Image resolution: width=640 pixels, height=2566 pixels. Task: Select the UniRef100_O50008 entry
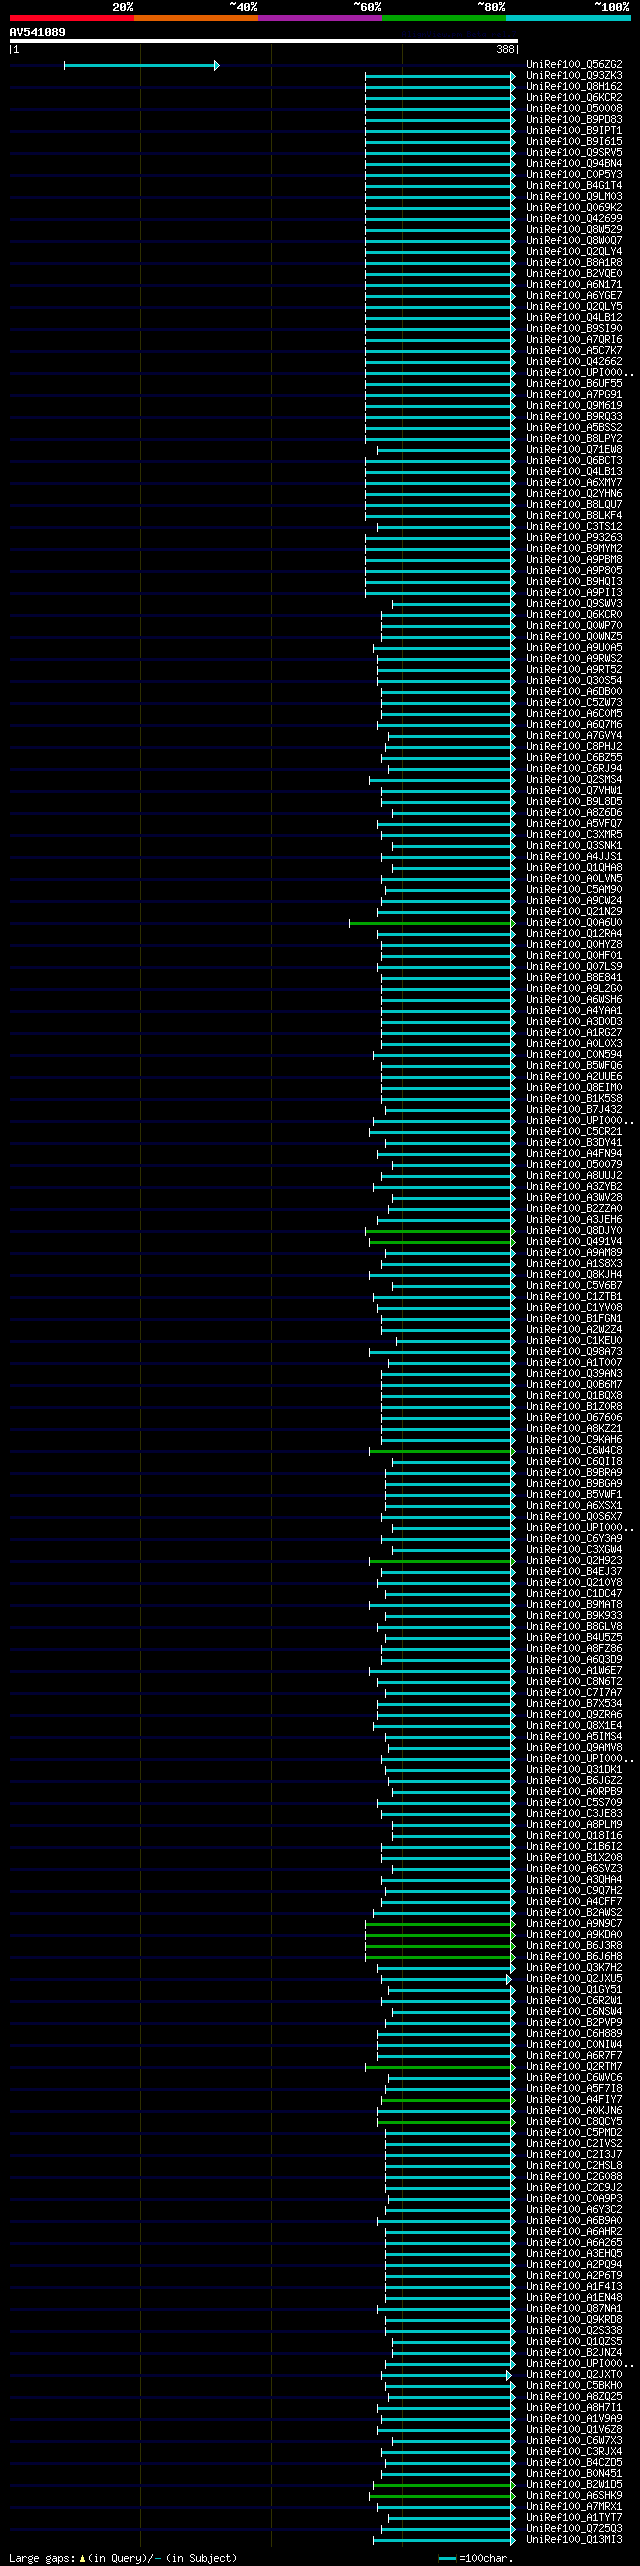tap(574, 109)
